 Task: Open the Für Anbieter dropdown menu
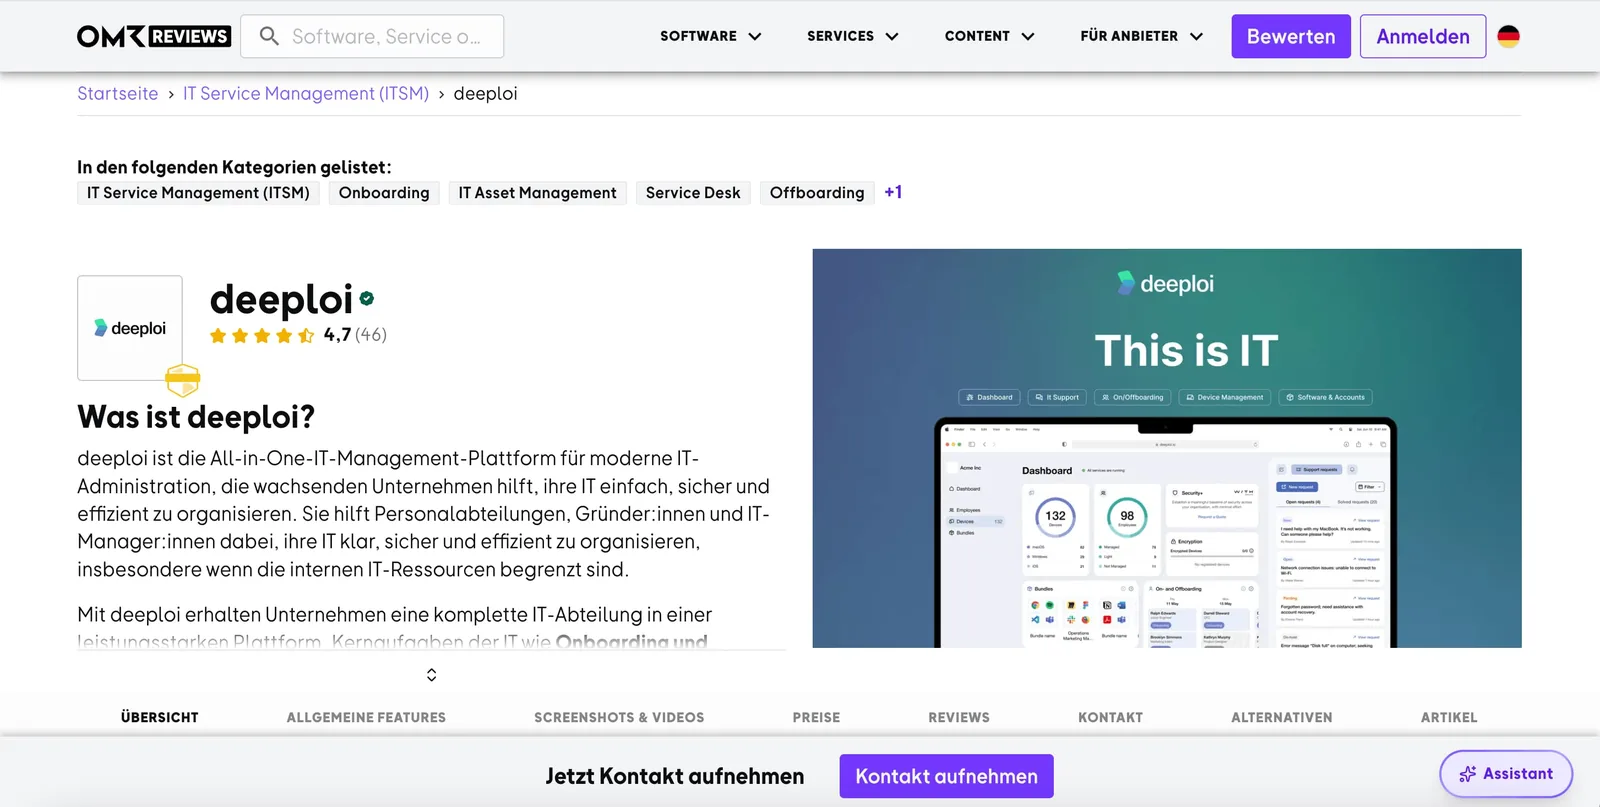(1142, 36)
